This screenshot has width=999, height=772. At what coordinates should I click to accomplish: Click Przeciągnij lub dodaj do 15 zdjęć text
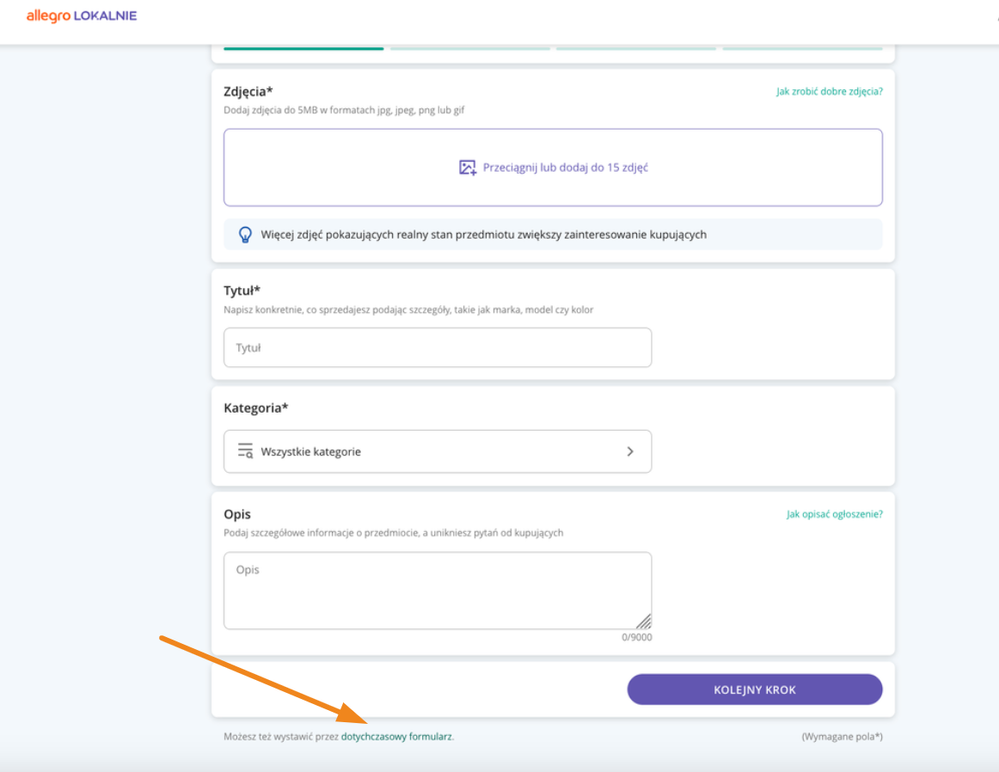565,168
